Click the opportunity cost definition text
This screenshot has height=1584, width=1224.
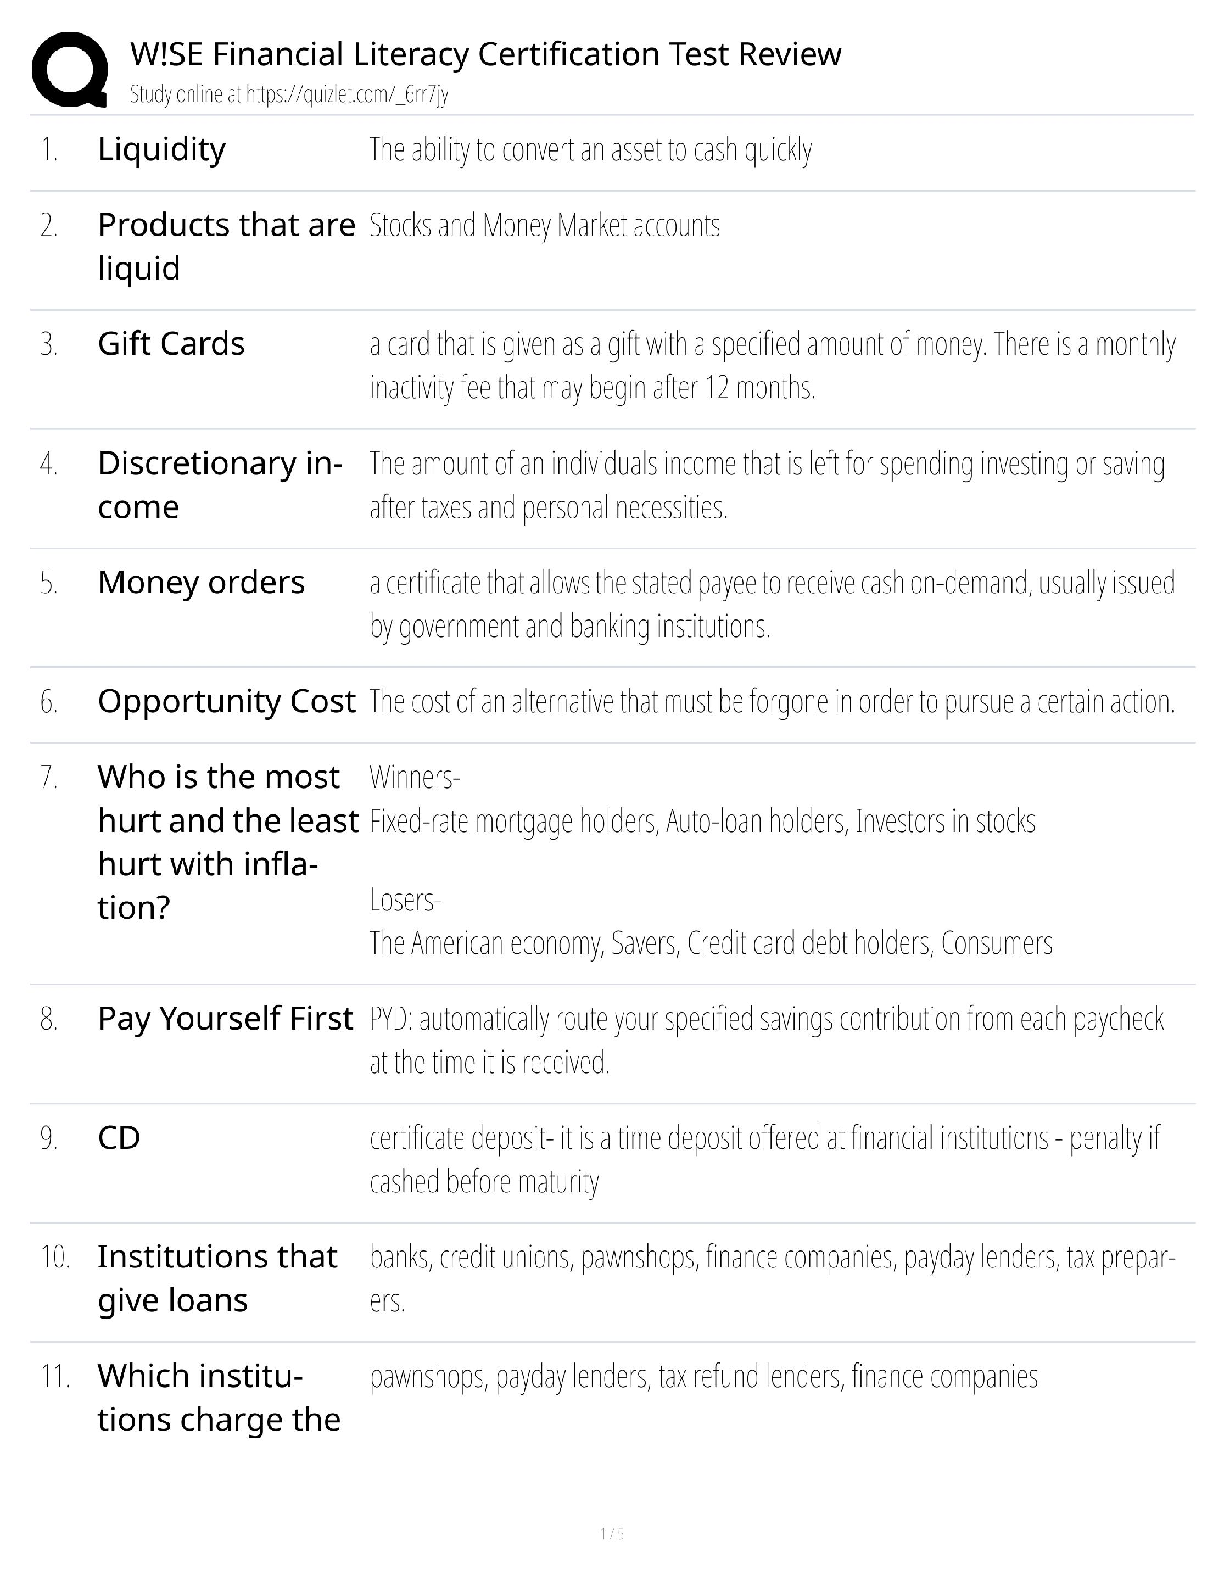pyautogui.click(x=772, y=702)
